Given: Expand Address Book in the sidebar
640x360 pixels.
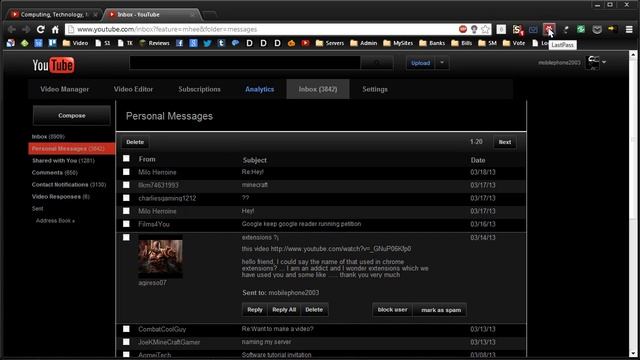Looking at the screenshot, I should point(55,220).
